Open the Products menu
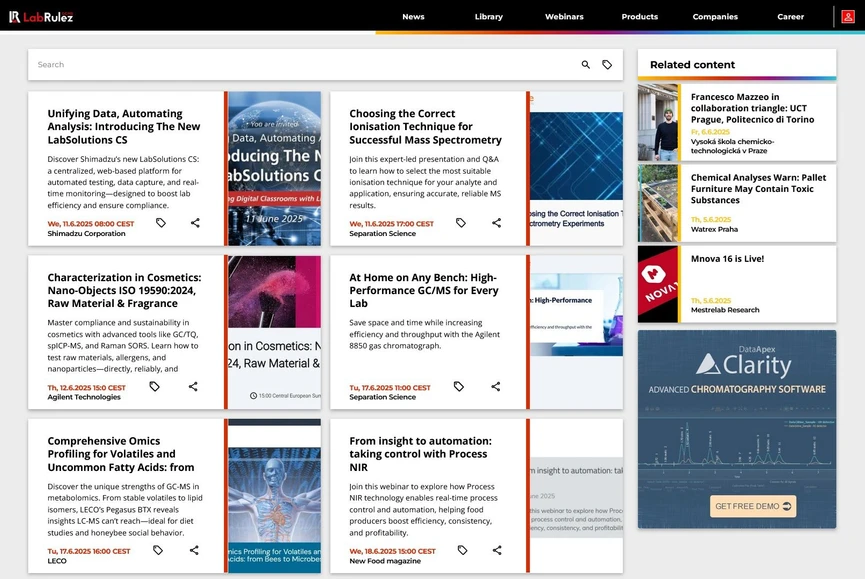Screen dimensions: 865x579 [640, 17]
